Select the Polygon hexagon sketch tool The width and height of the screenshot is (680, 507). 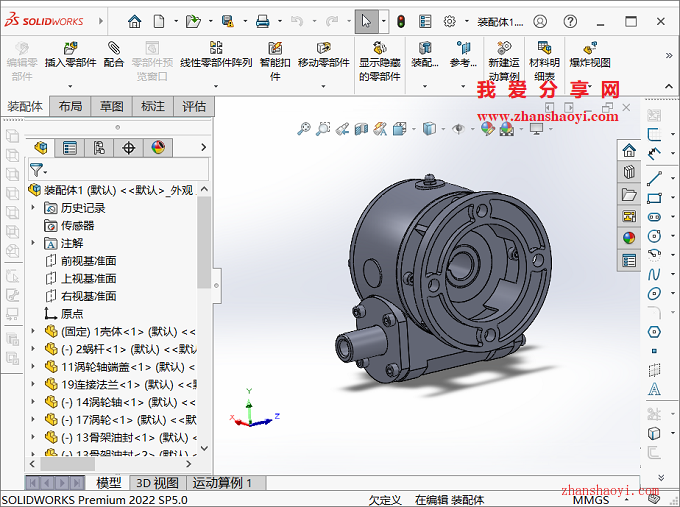pos(654,332)
